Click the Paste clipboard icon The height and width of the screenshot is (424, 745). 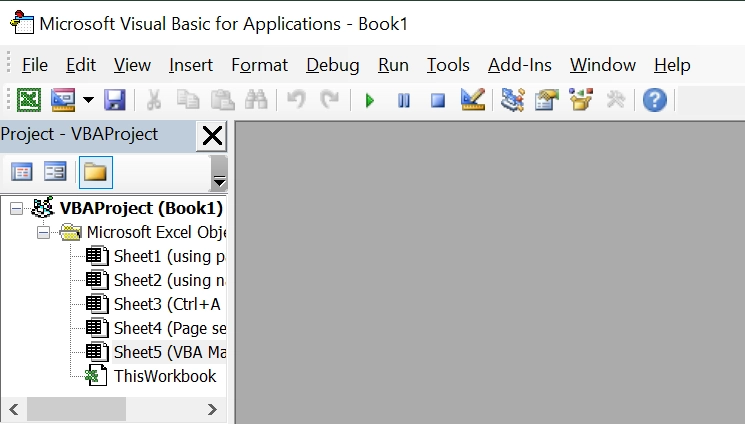tap(222, 100)
